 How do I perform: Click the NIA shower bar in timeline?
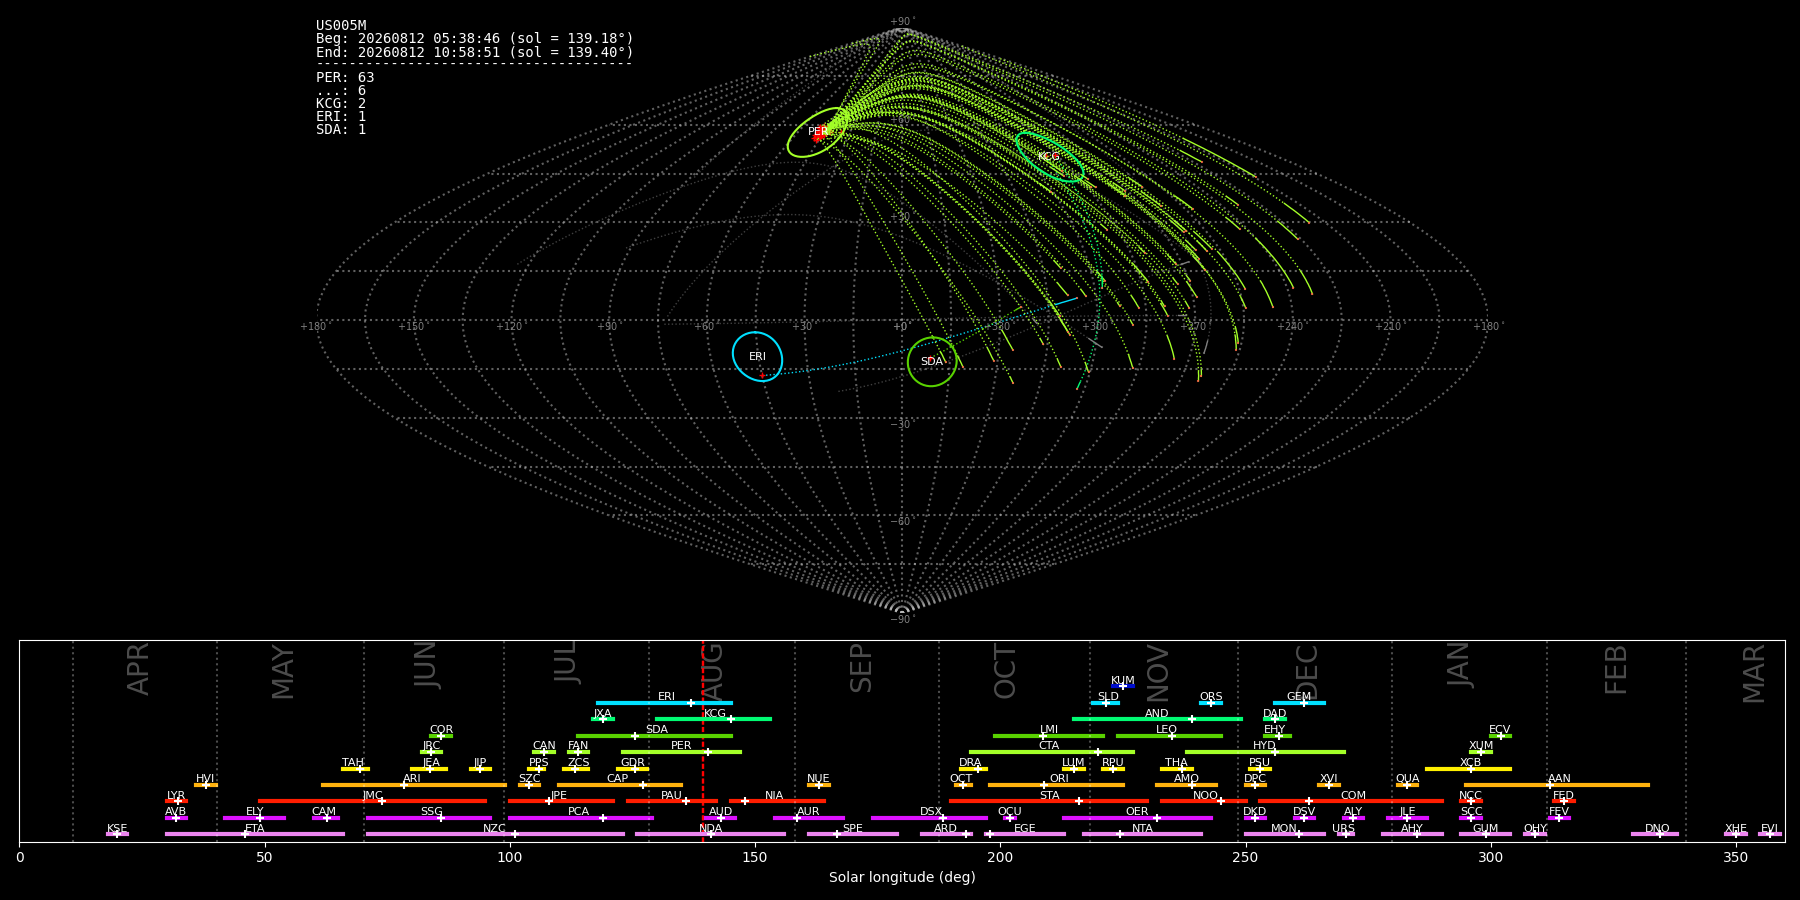pyautogui.click(x=777, y=801)
